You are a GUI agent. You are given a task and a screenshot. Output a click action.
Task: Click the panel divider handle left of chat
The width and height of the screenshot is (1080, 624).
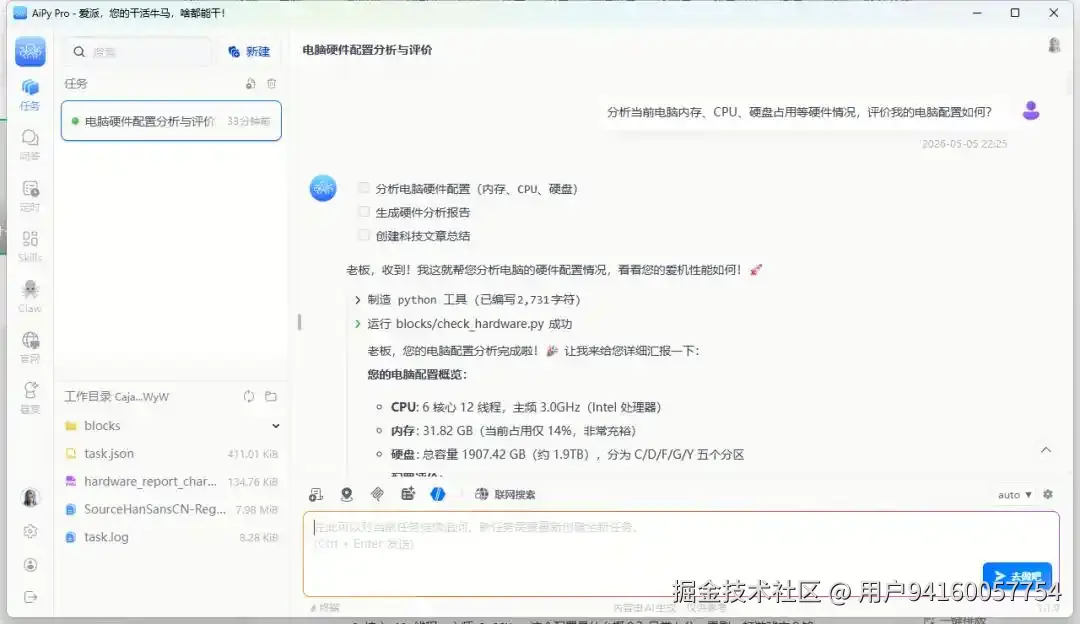coord(299,322)
